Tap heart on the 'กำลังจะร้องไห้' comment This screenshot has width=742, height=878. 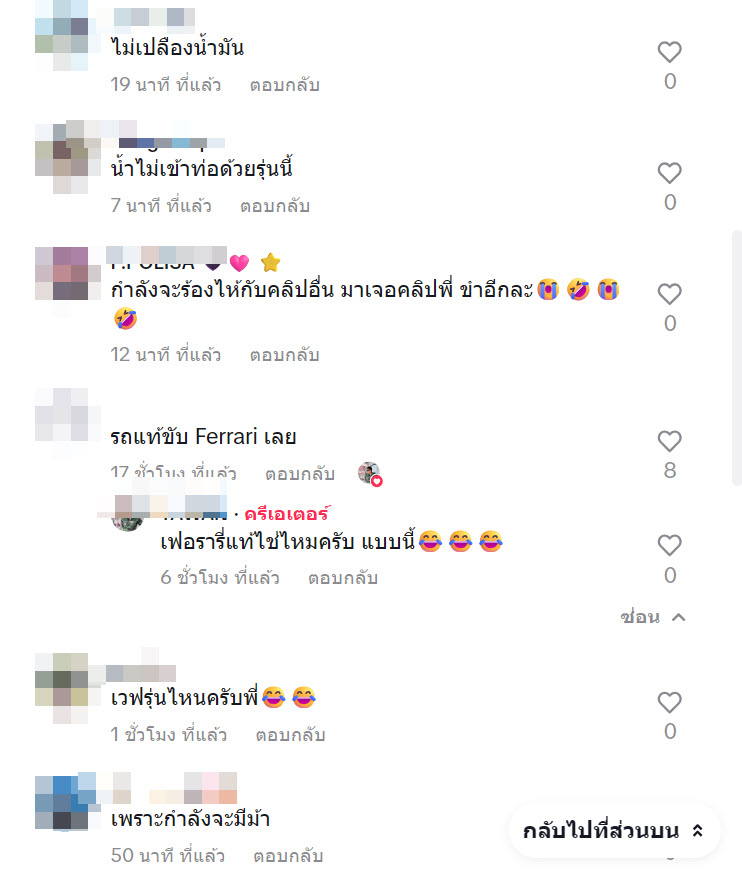click(x=669, y=294)
